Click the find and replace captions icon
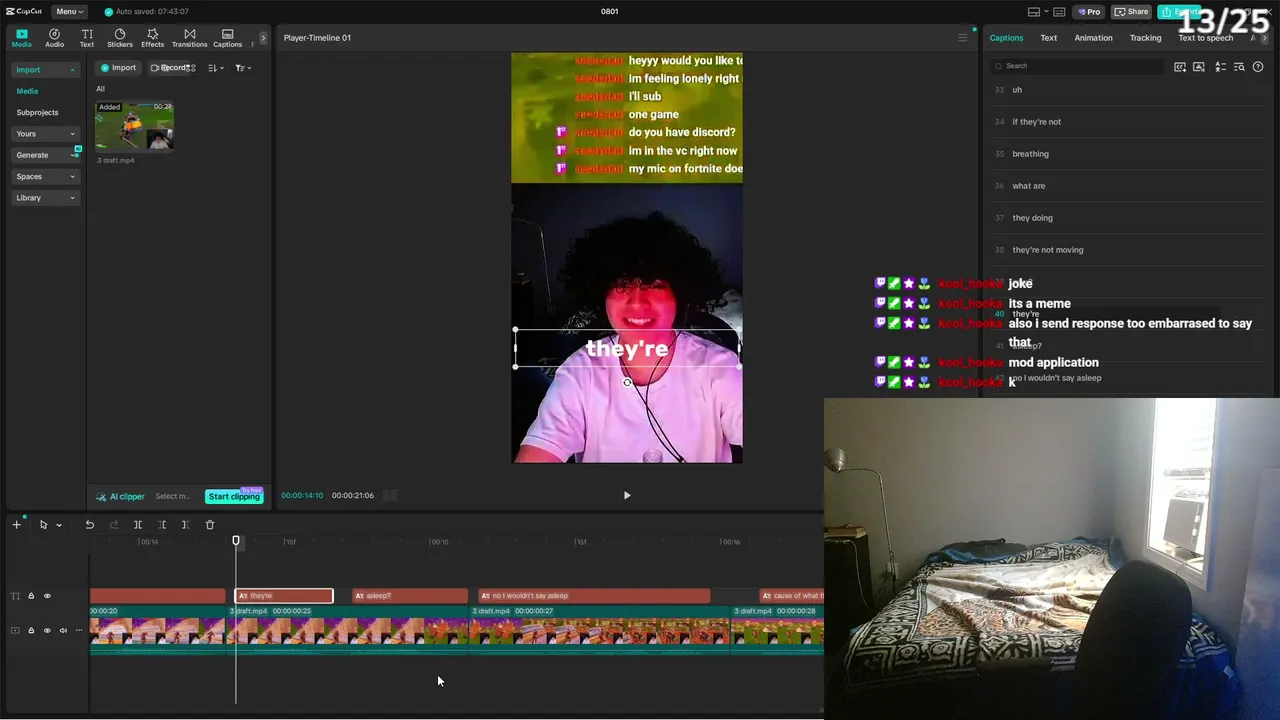This screenshot has height=720, width=1280. tap(1239, 67)
